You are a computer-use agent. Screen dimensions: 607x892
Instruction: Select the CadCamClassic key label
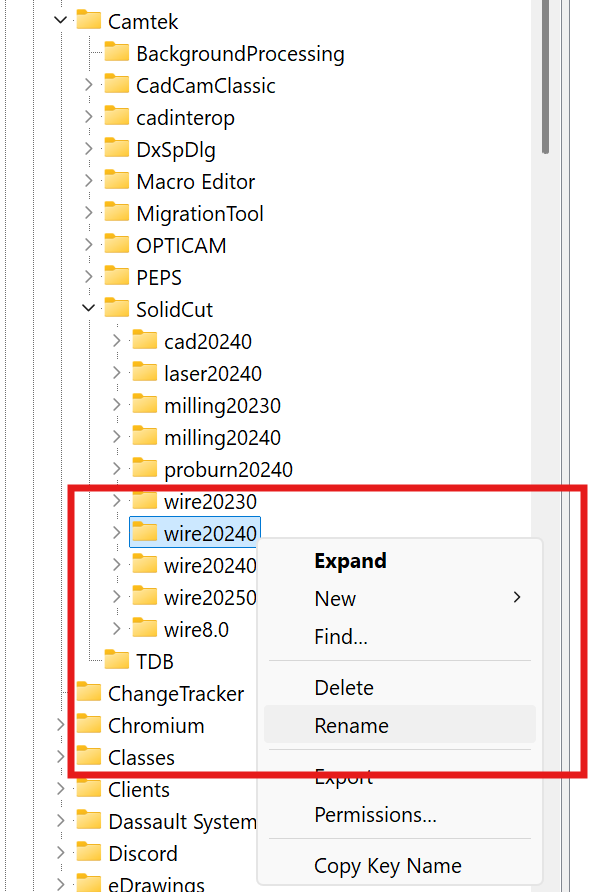tap(206, 86)
